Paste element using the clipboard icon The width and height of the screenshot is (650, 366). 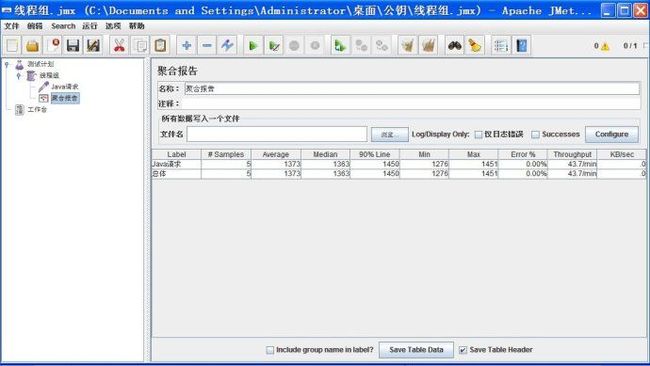[160, 46]
